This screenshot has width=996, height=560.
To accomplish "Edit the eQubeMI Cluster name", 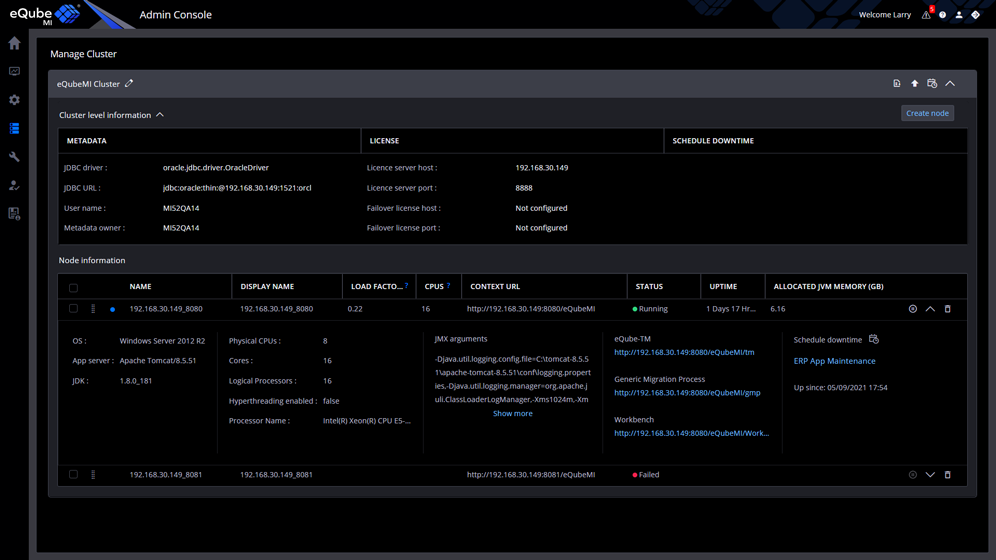I will (129, 83).
